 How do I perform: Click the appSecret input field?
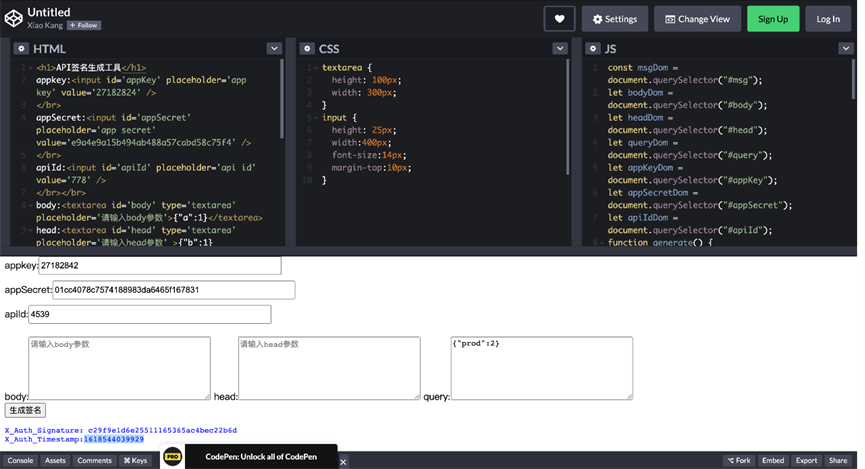(x=173, y=290)
